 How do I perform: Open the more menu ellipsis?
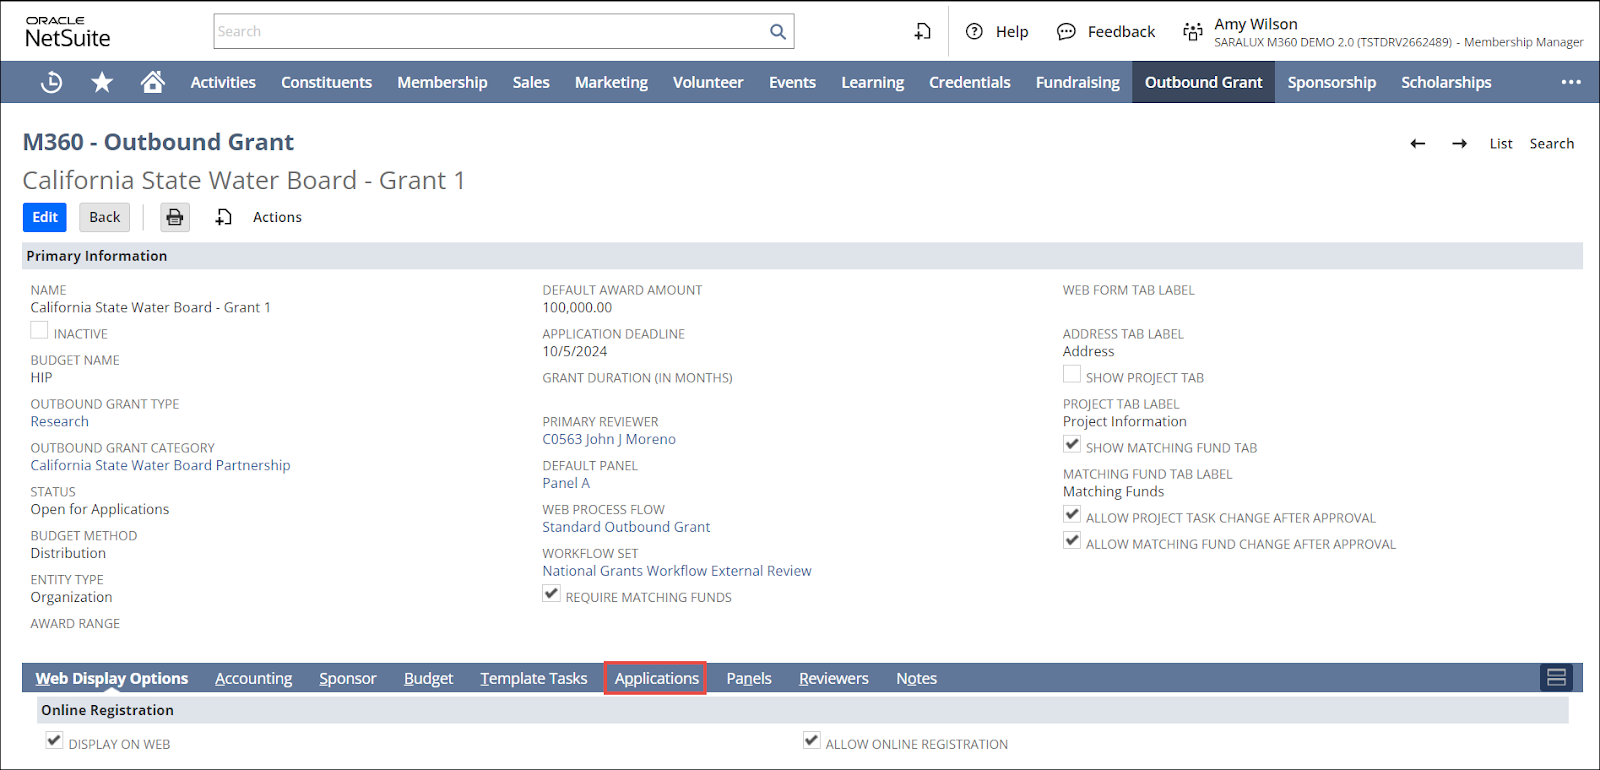point(1570,82)
